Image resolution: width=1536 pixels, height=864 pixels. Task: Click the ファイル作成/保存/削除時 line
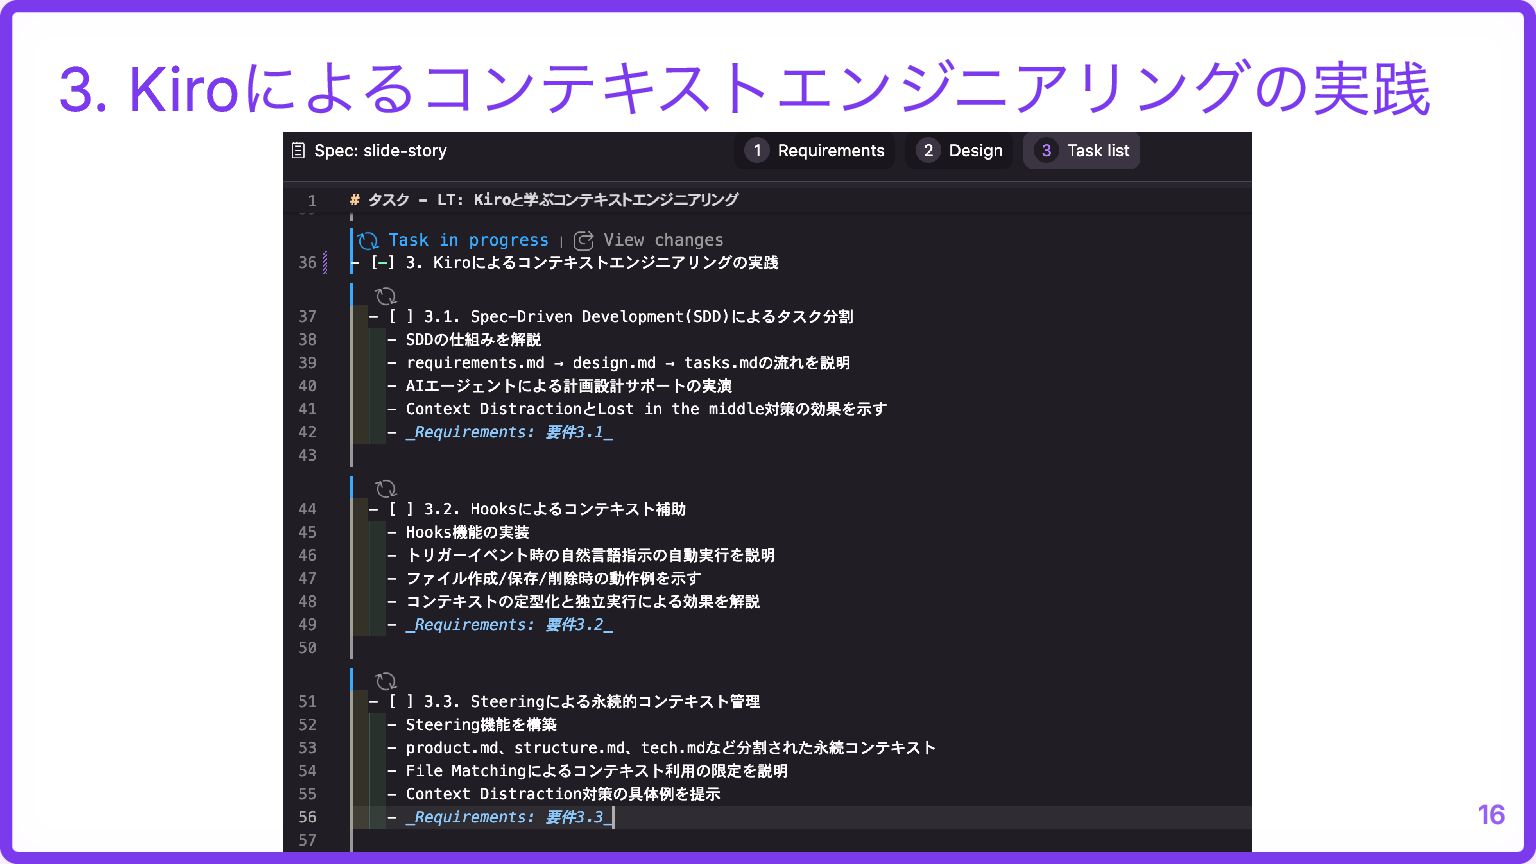coord(553,579)
